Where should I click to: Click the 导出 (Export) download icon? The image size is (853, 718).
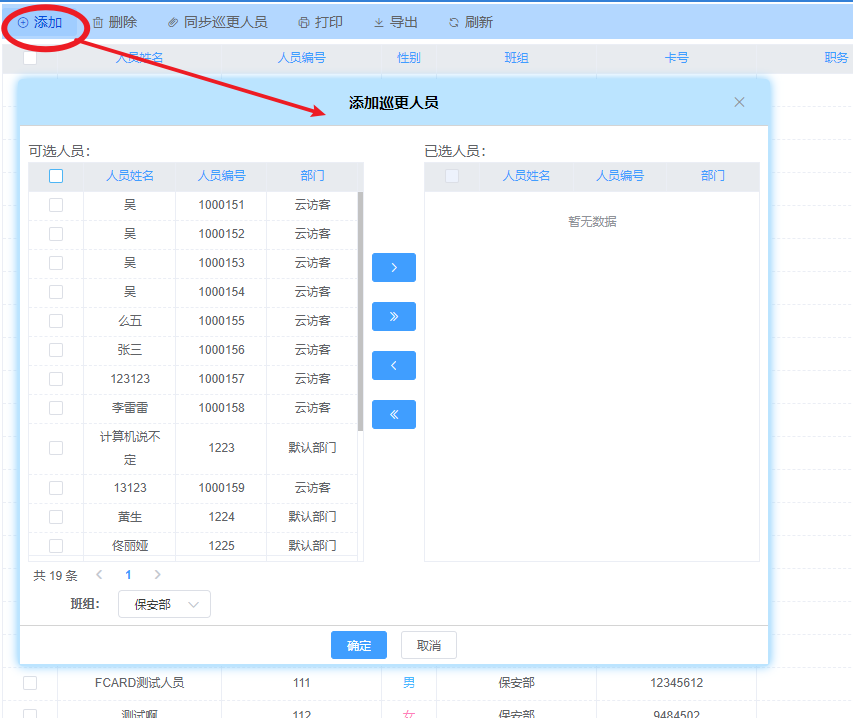[379, 22]
